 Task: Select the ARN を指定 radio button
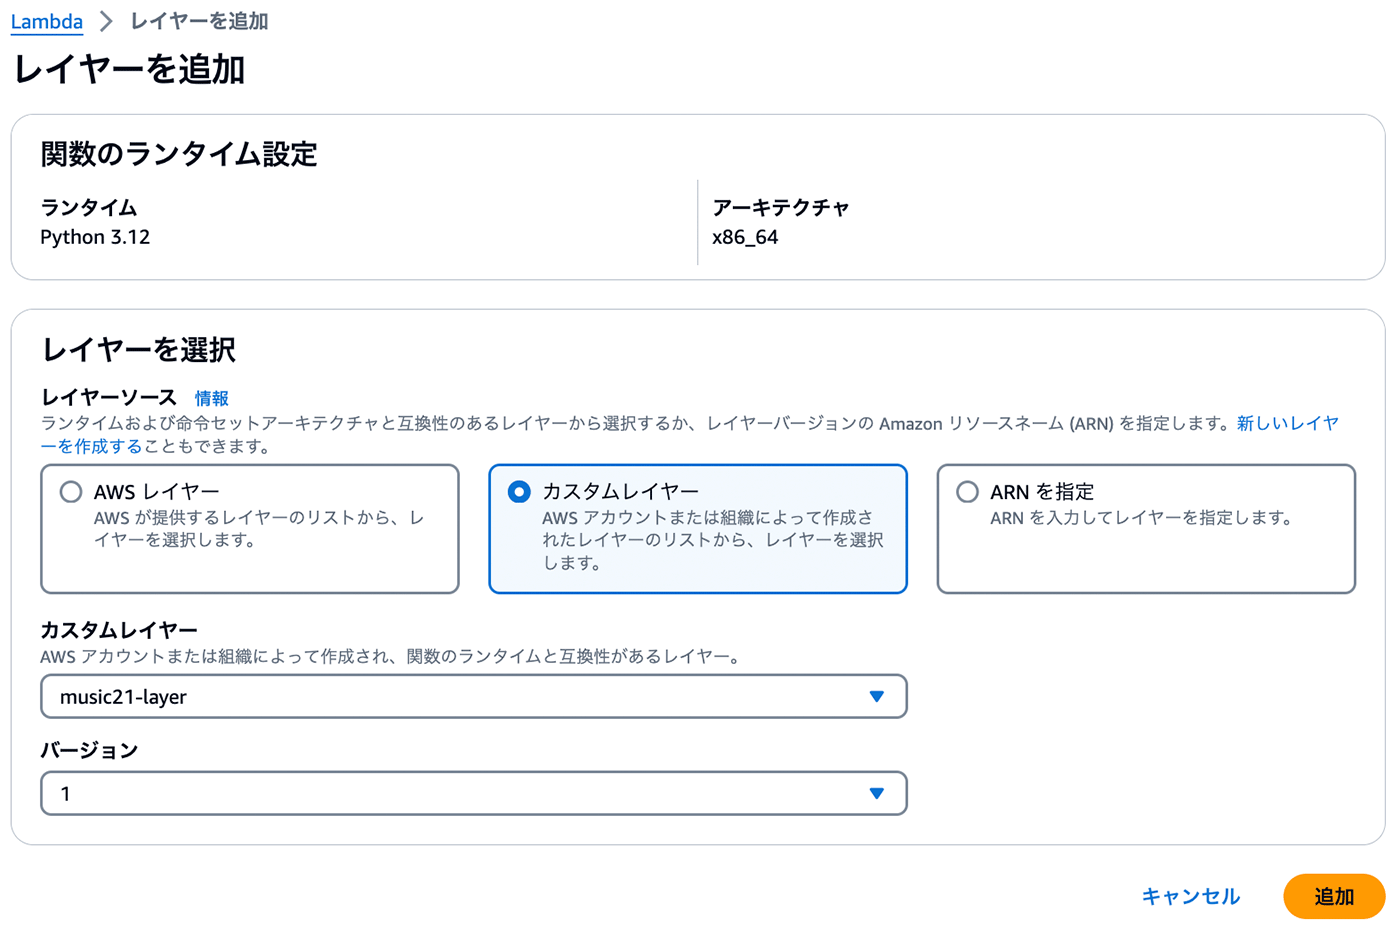tap(967, 492)
